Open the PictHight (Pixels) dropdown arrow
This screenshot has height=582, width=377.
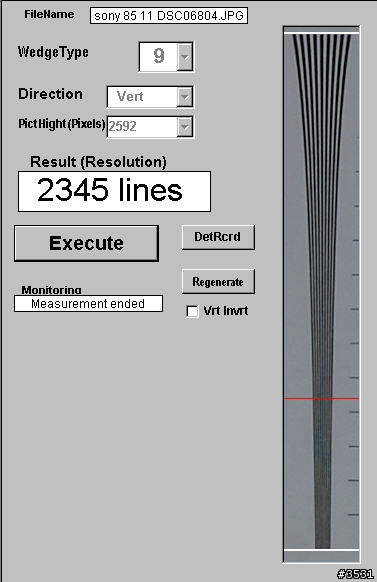pos(184,127)
